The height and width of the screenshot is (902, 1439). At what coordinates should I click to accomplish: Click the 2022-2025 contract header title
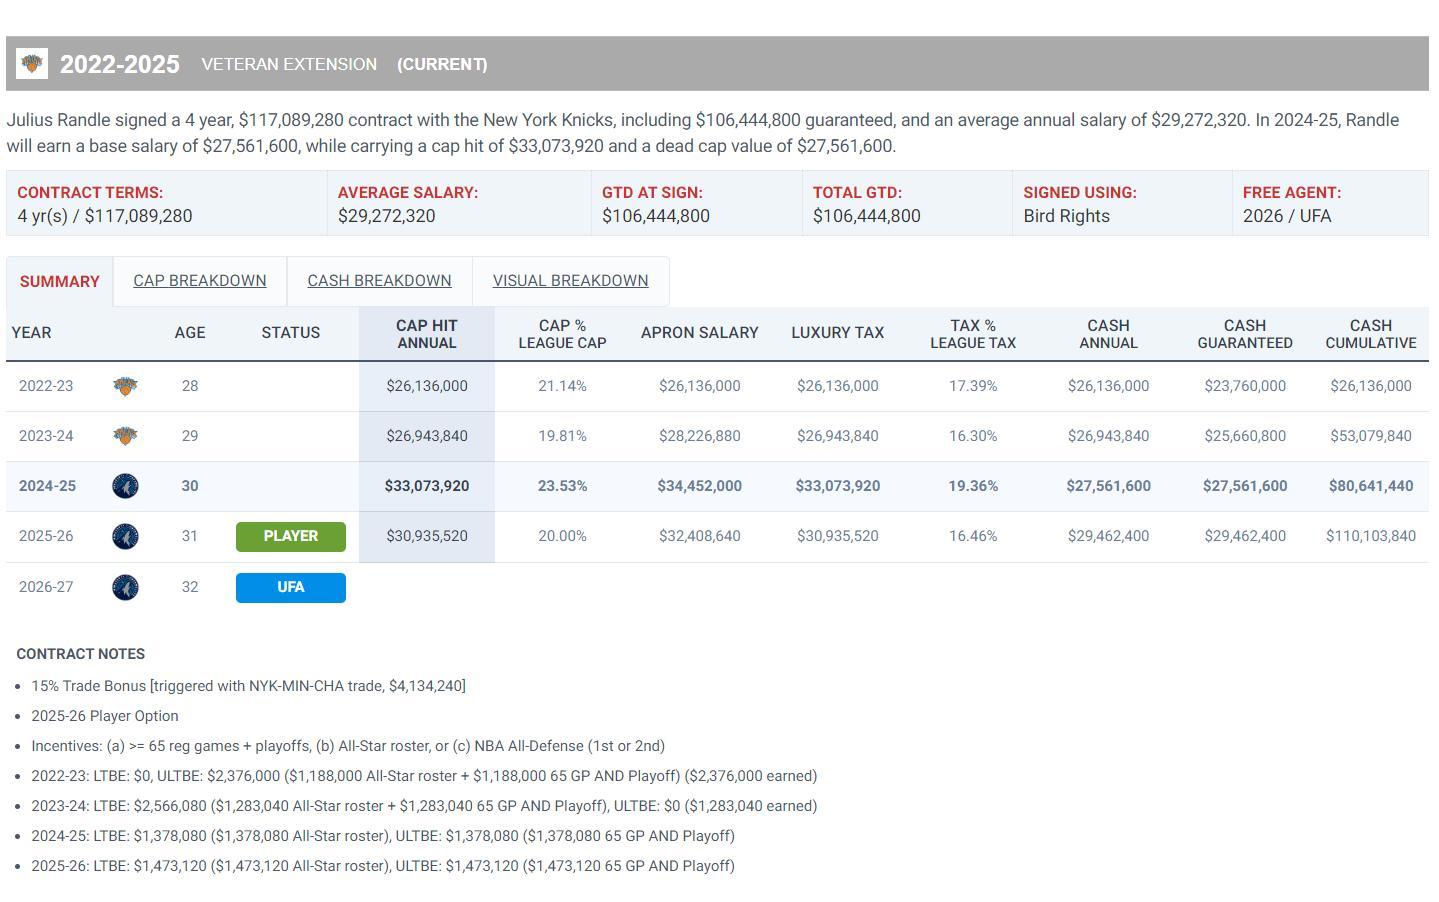120,64
